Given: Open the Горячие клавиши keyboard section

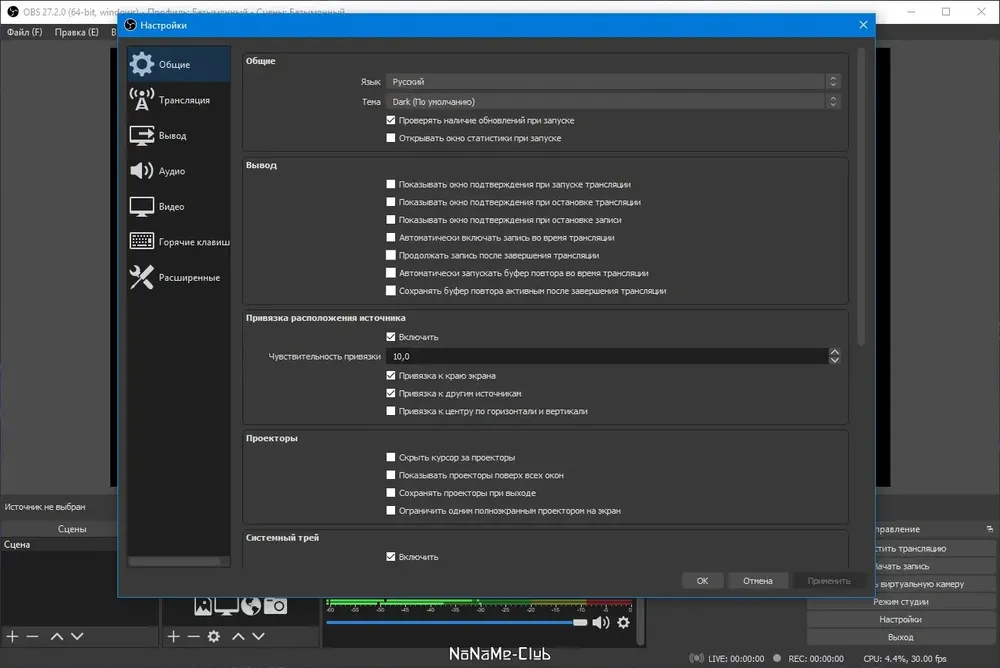Looking at the screenshot, I should 178,242.
